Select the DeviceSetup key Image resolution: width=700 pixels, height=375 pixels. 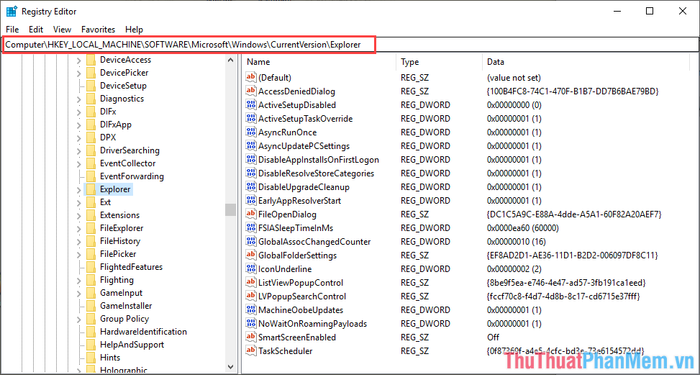(x=123, y=86)
